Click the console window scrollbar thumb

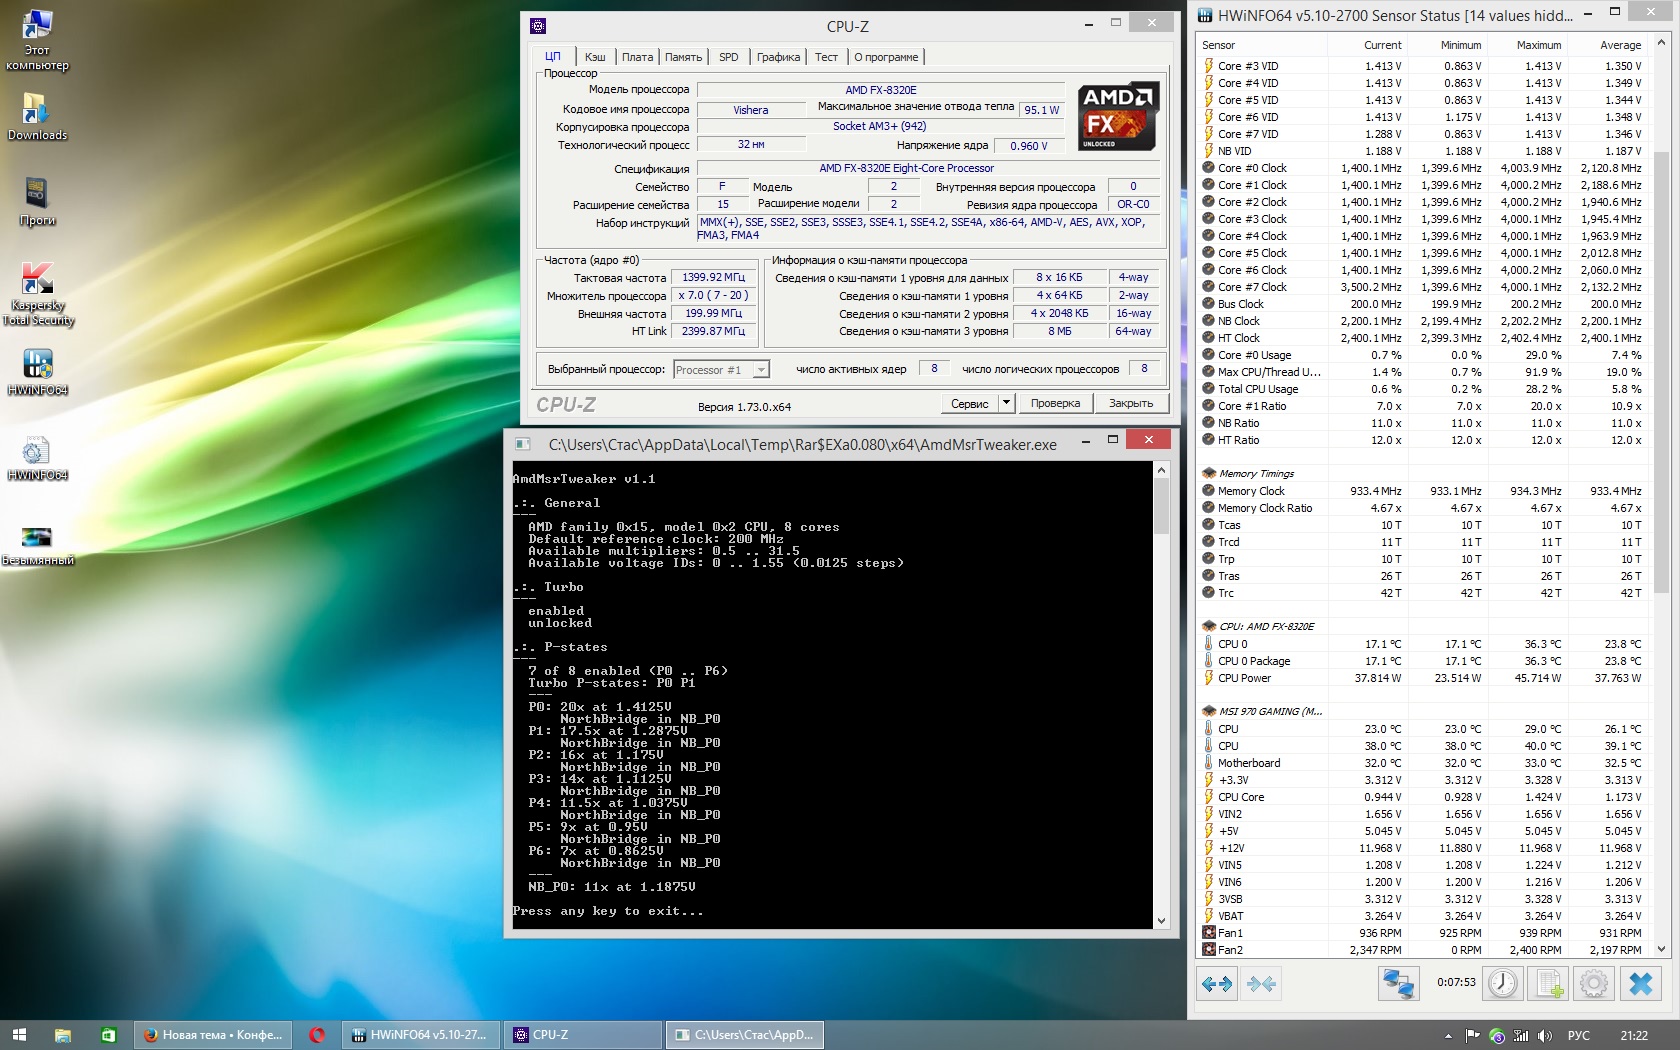[x=1161, y=506]
